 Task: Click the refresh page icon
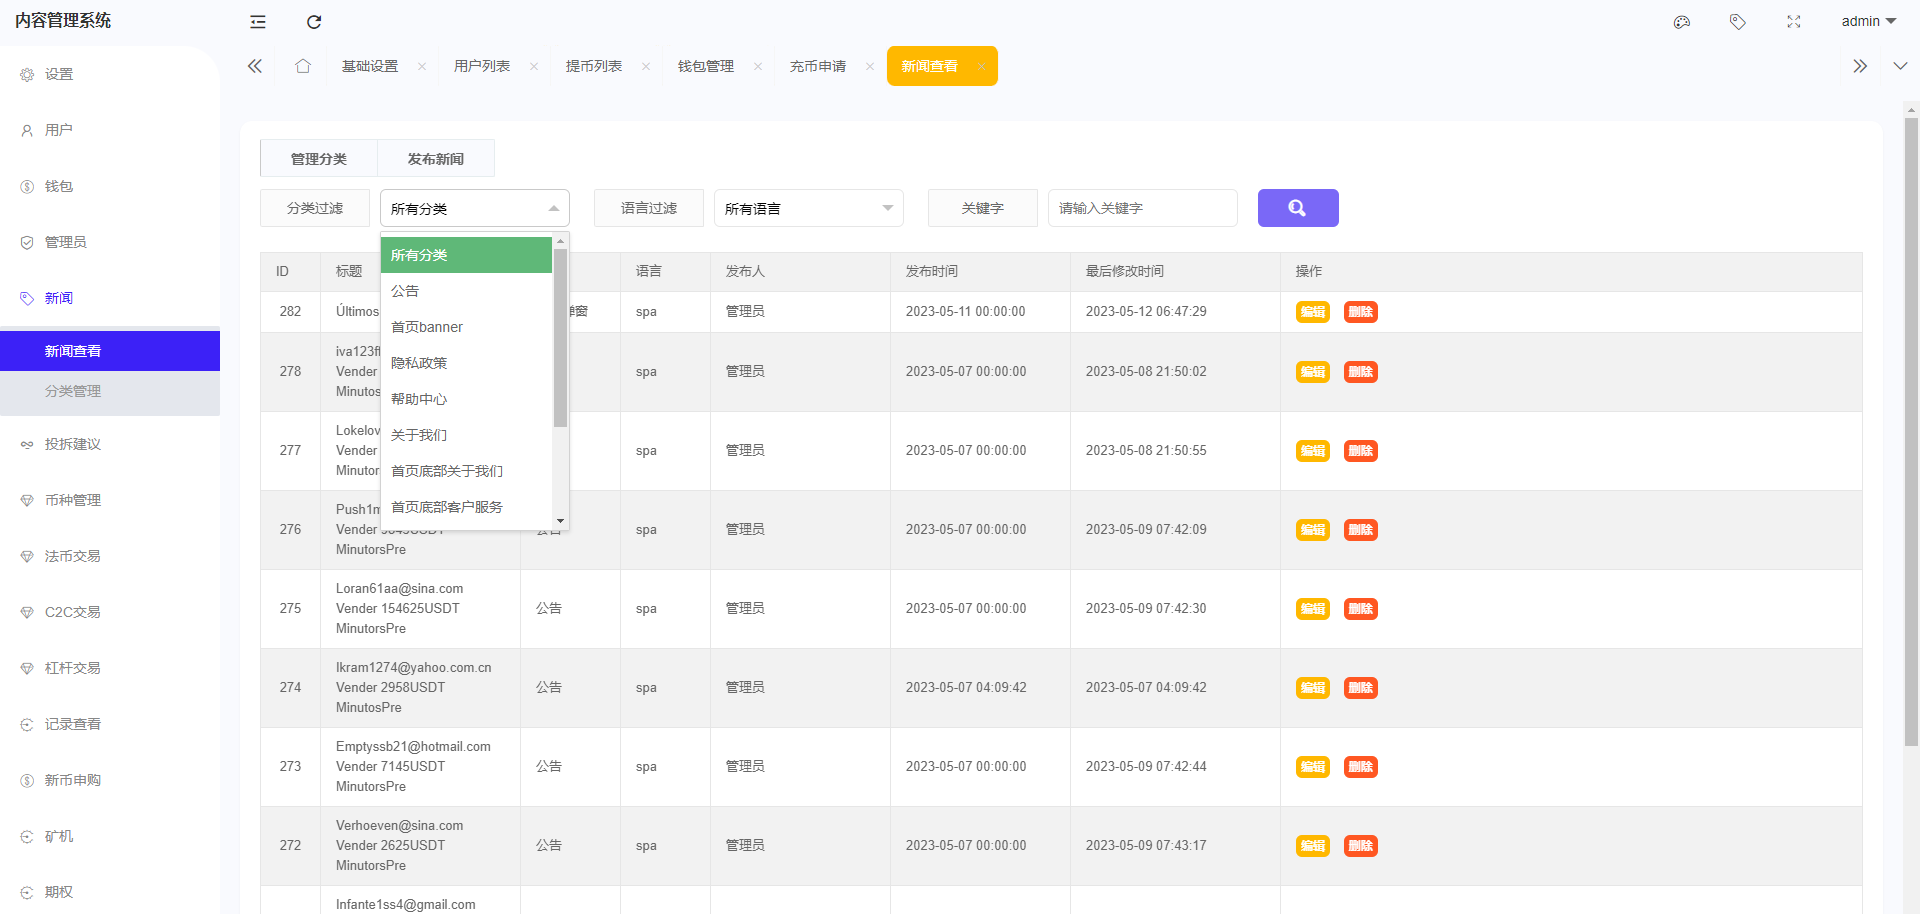click(314, 22)
